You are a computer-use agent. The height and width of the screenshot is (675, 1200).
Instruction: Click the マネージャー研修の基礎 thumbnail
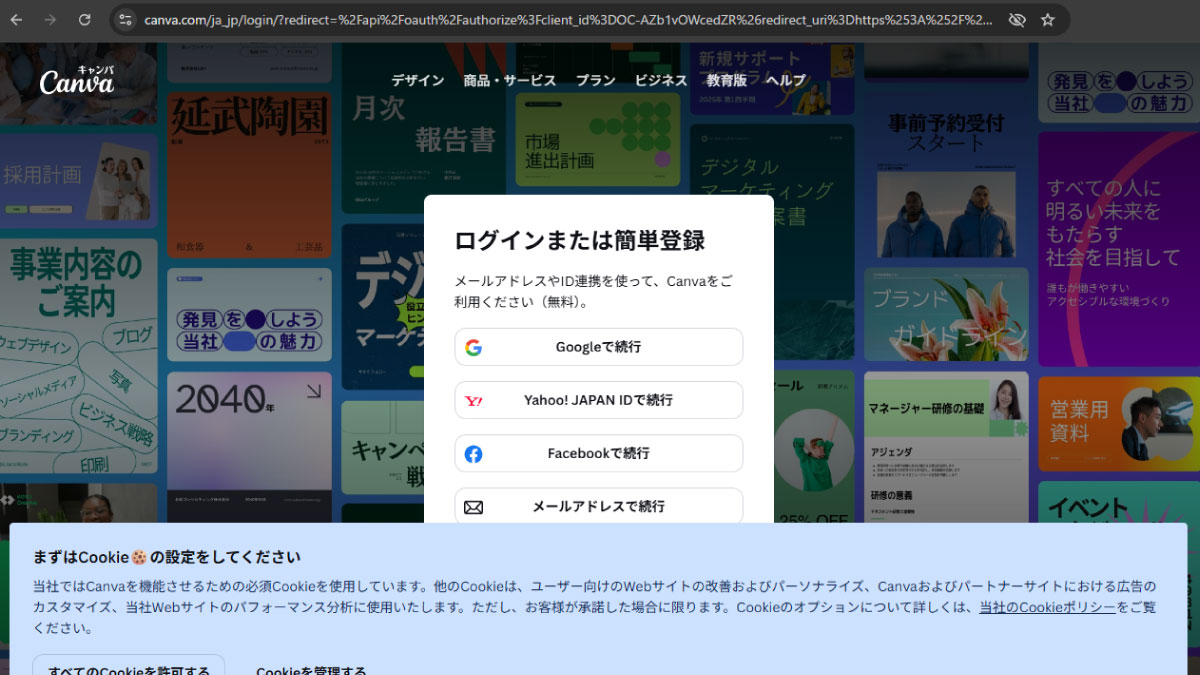(946, 447)
